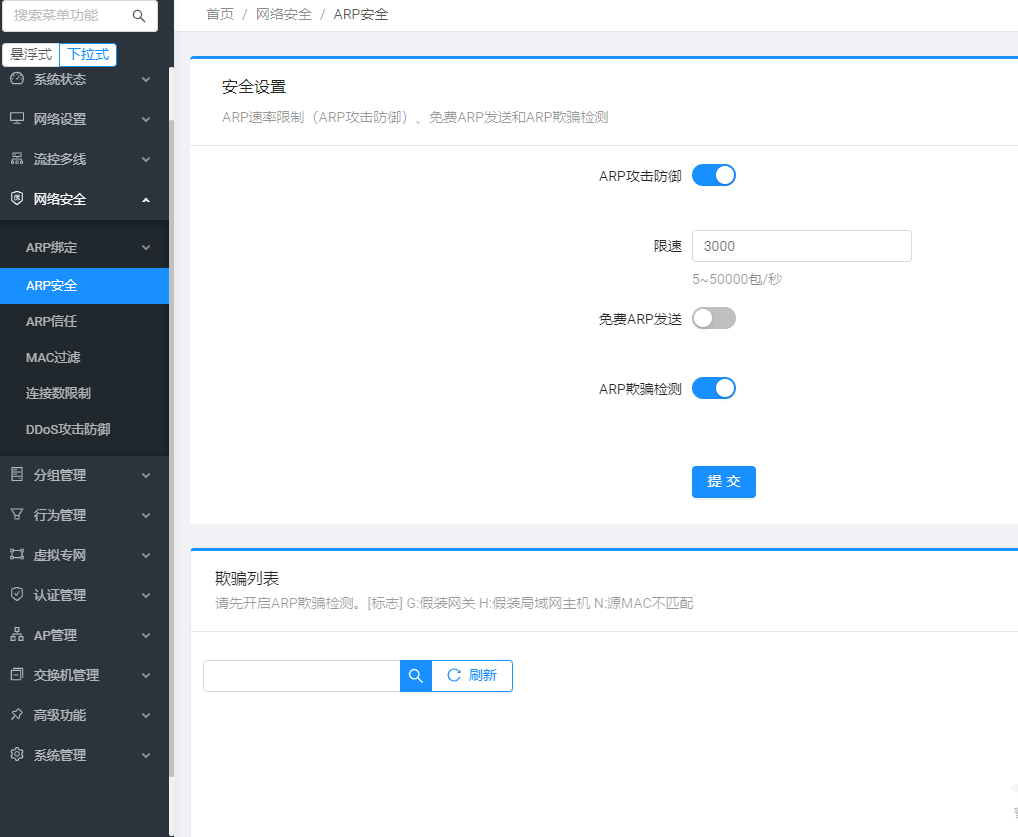Click the network settings monitor icon
1018x837 pixels.
[x=17, y=118]
